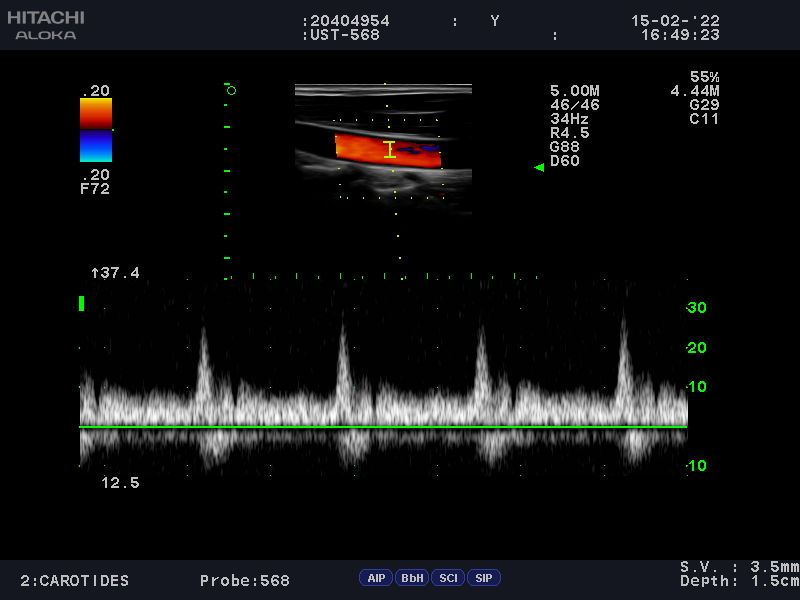Click the red-orange part of color scale
Screen dimensions: 800x600
point(96,114)
